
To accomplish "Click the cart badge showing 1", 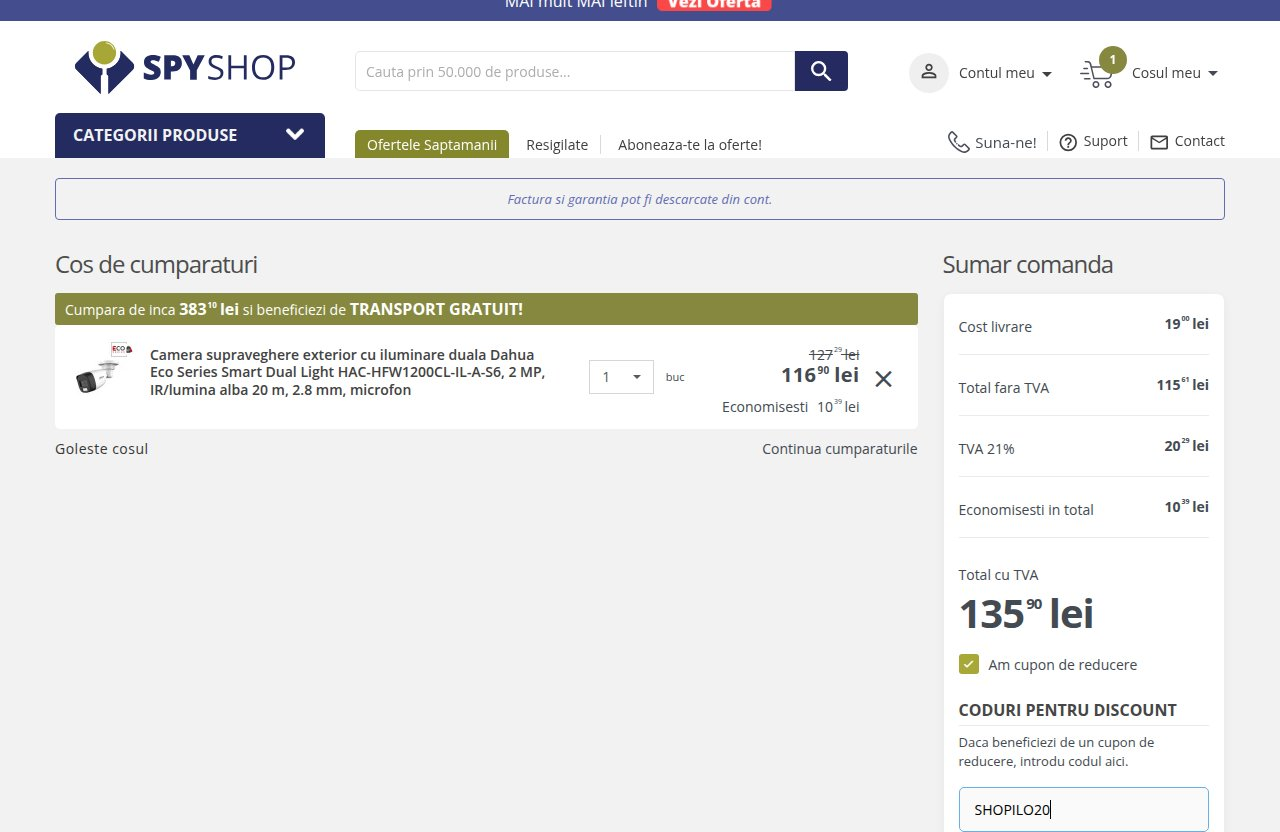I will tap(1112, 60).
